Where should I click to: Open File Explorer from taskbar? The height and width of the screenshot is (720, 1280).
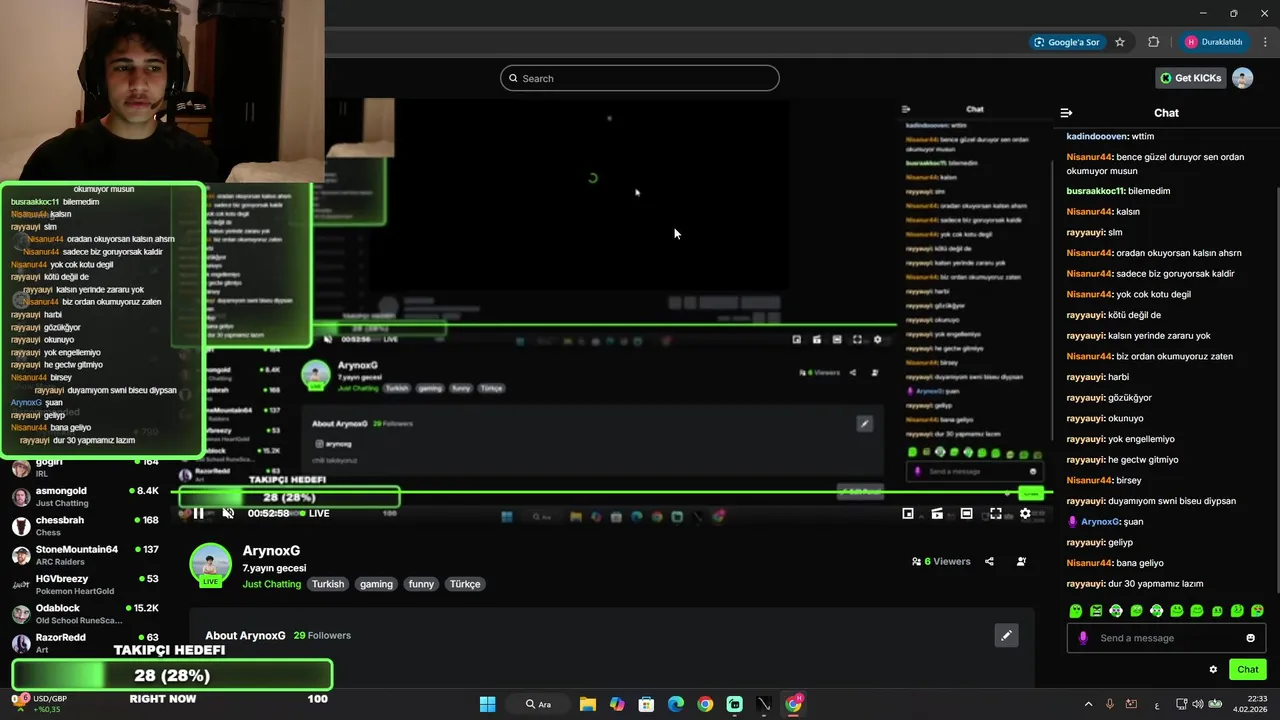(x=587, y=704)
